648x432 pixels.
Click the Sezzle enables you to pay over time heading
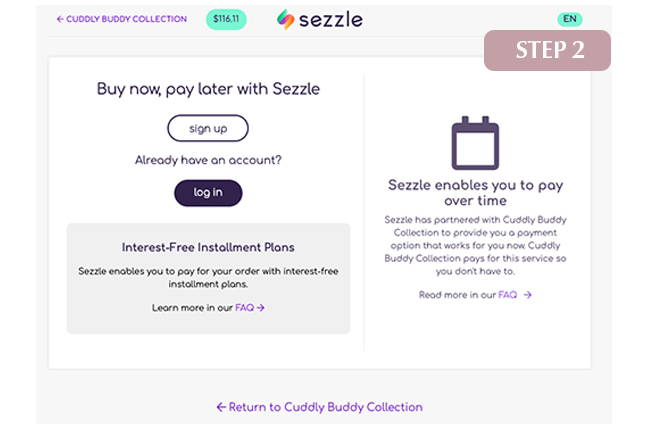click(x=475, y=193)
